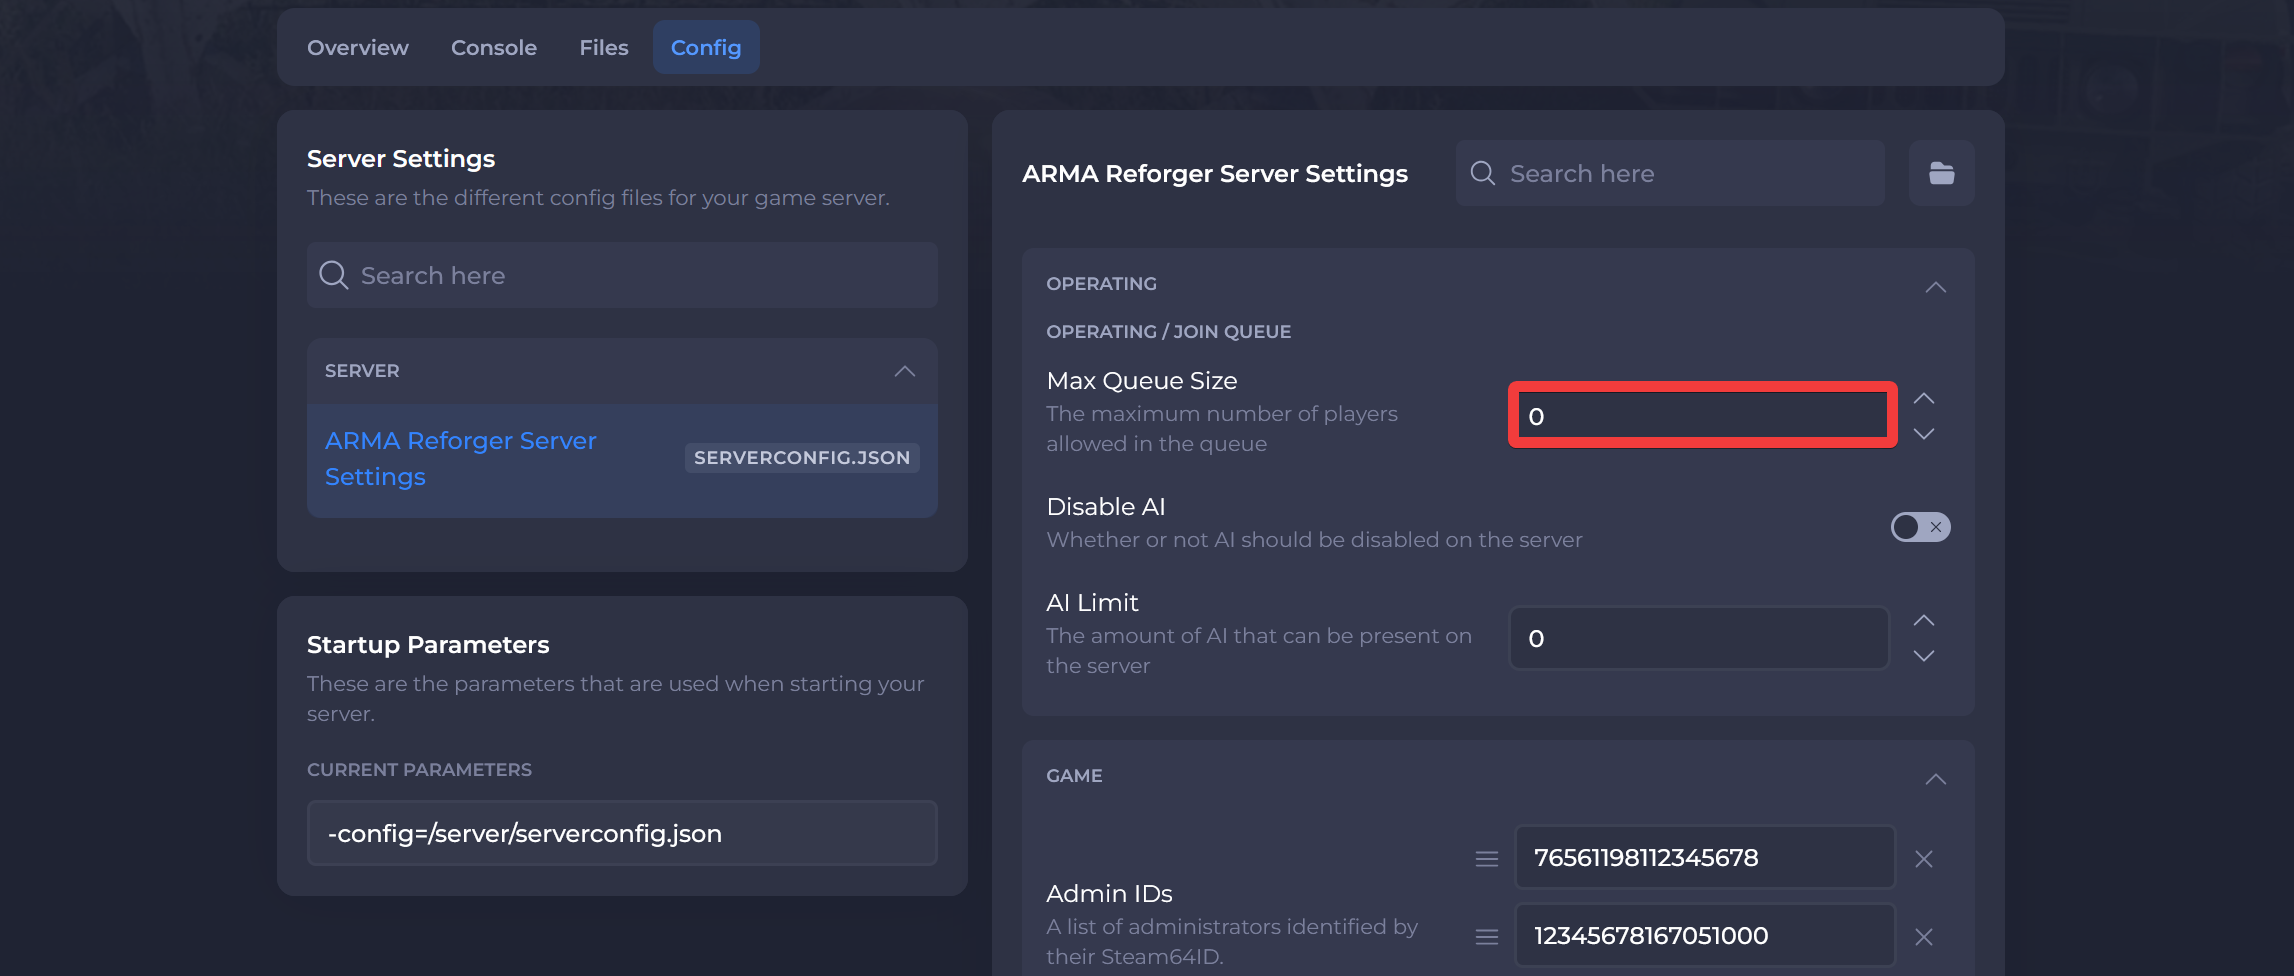Click the current parameters field
Viewport: 2294px width, 976px height.
622,833
